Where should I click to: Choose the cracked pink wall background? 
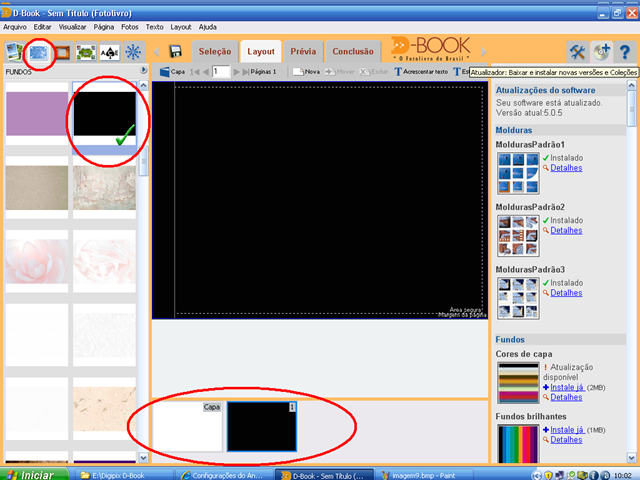point(104,188)
